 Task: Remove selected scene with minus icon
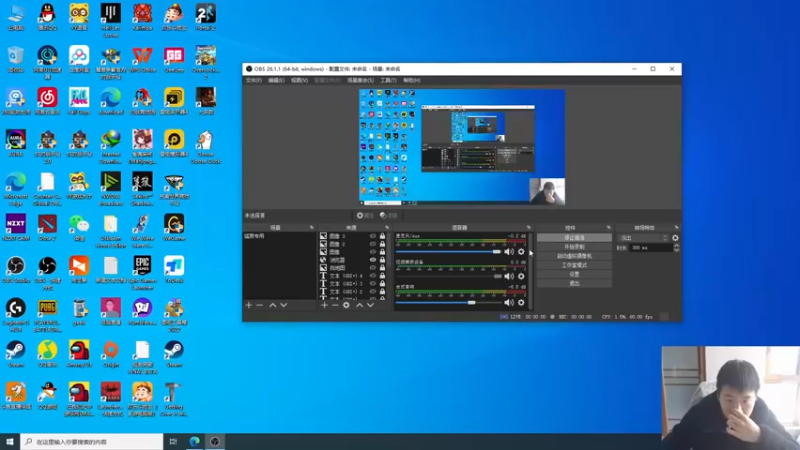pos(260,305)
